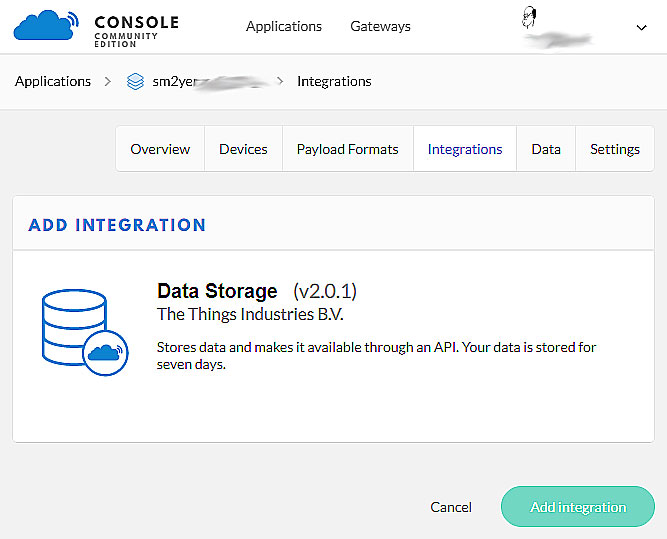Click the Add integration button

(x=578, y=507)
